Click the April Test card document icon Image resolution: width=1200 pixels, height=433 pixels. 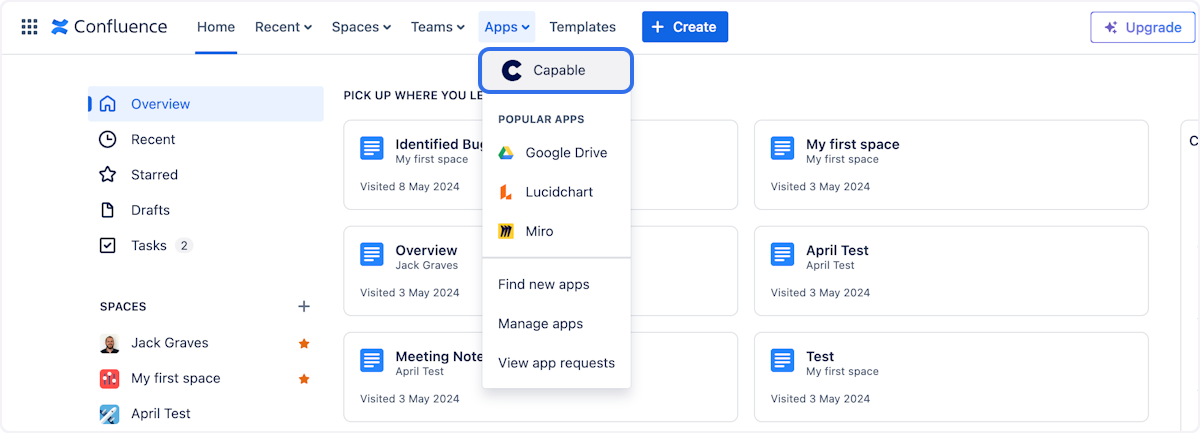click(783, 254)
